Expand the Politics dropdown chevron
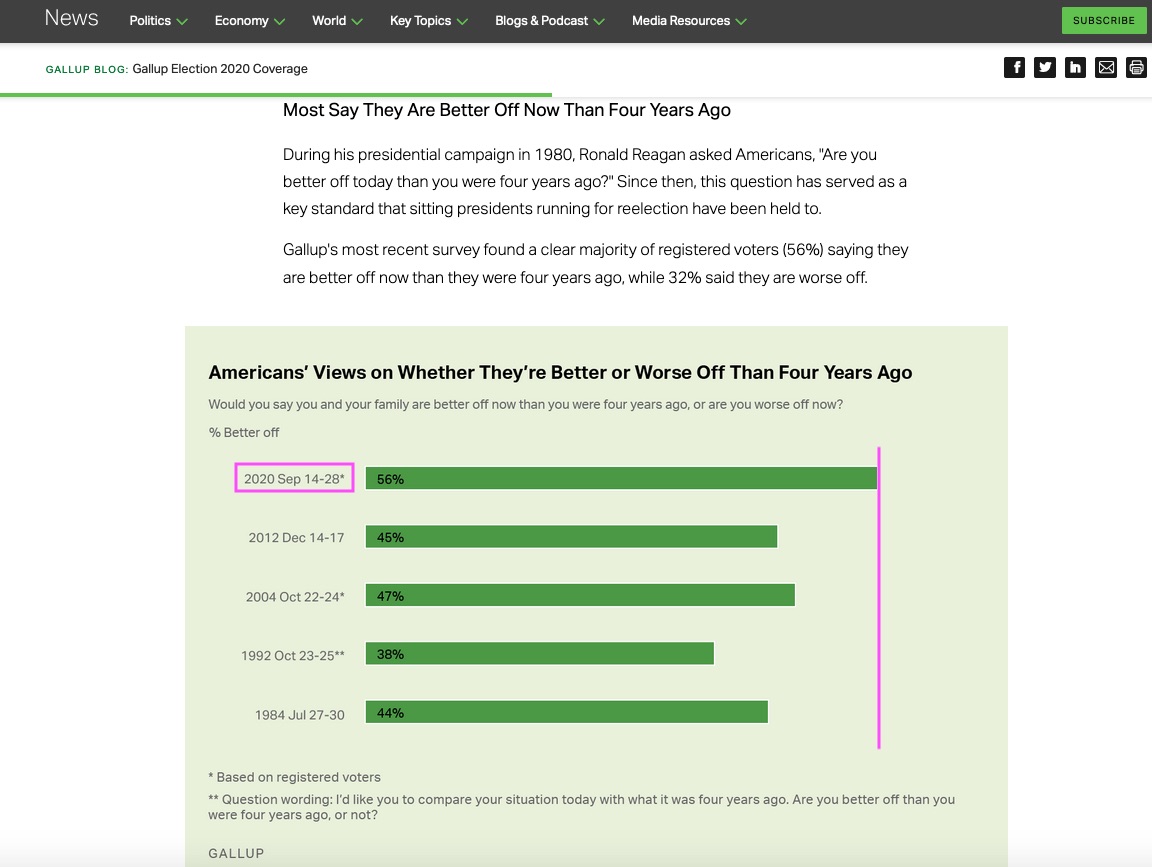 click(182, 22)
